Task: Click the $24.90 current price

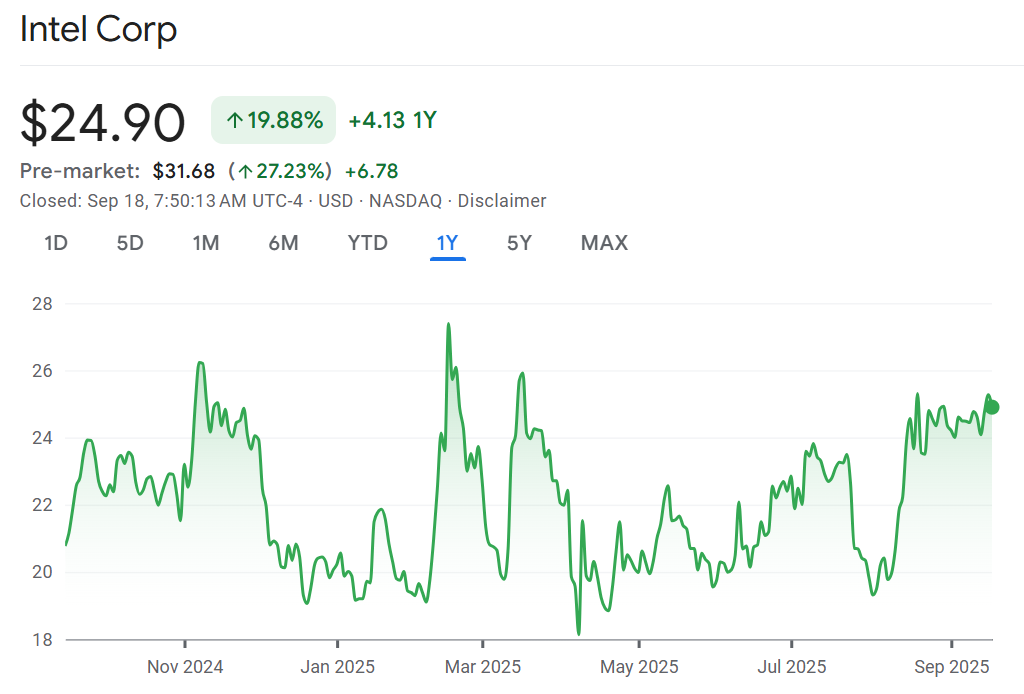Action: click(103, 122)
